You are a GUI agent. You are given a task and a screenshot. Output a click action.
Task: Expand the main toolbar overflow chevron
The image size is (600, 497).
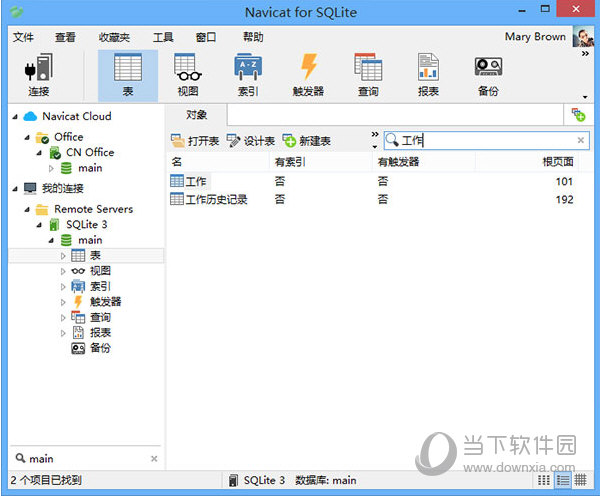[x=585, y=54]
